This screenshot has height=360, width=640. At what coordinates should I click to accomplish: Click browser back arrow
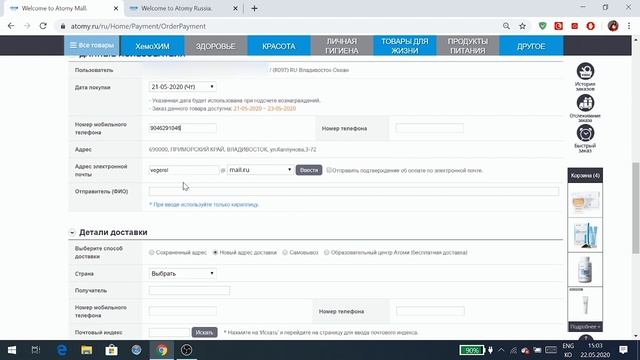(11, 26)
